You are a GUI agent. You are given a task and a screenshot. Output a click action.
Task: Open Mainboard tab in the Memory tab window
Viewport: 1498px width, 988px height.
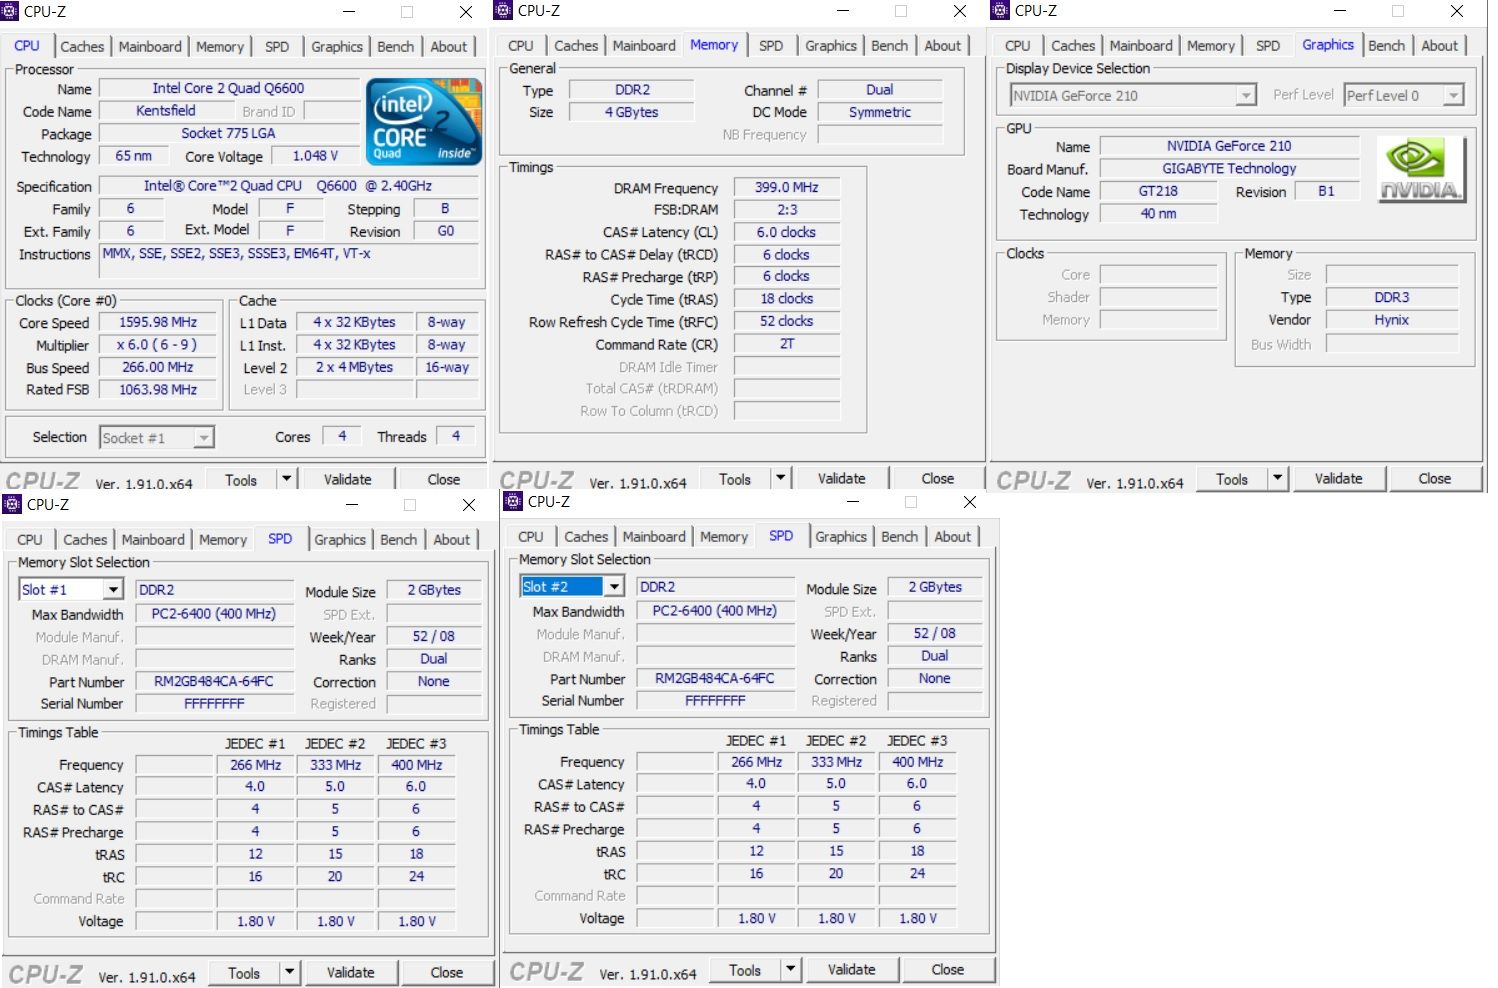[644, 46]
